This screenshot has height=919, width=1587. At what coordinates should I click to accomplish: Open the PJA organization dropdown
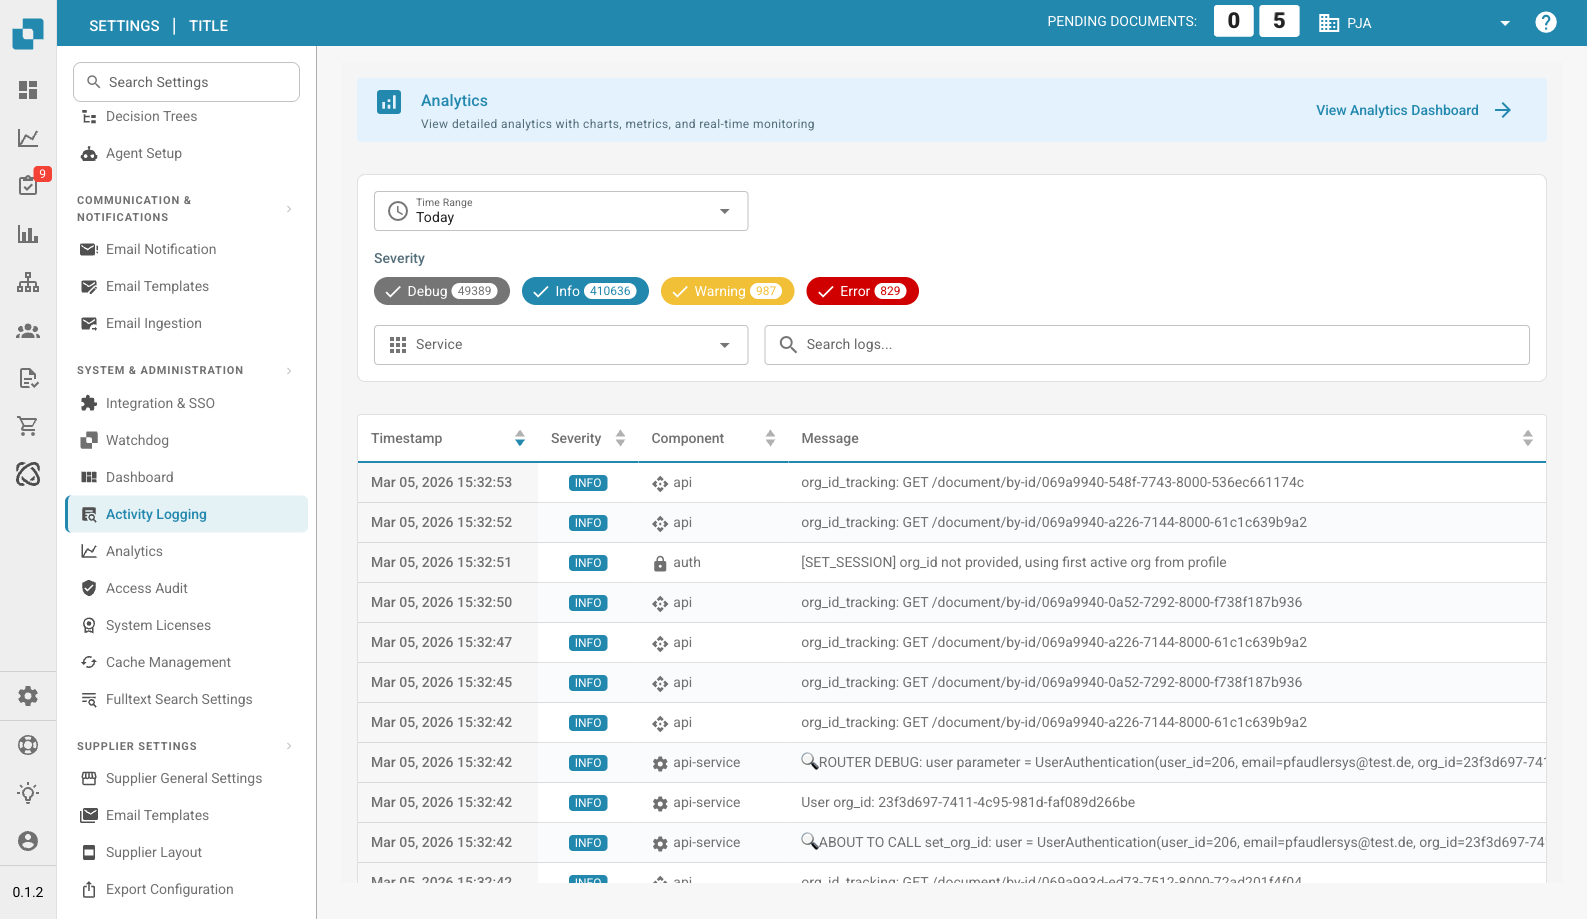tap(1415, 23)
